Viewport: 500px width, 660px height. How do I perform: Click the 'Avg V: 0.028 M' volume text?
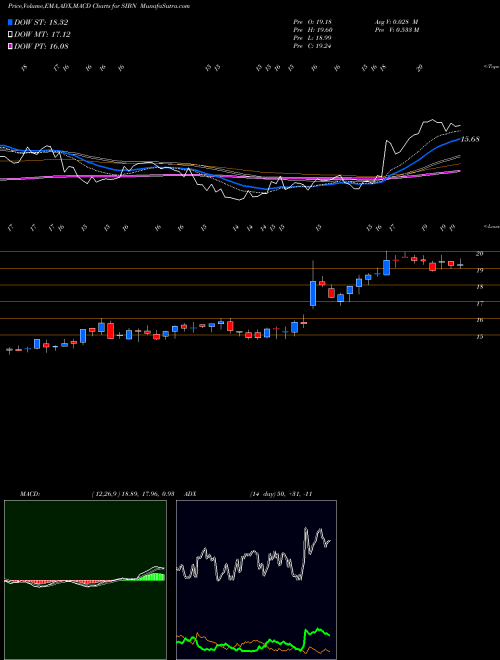(396, 22)
